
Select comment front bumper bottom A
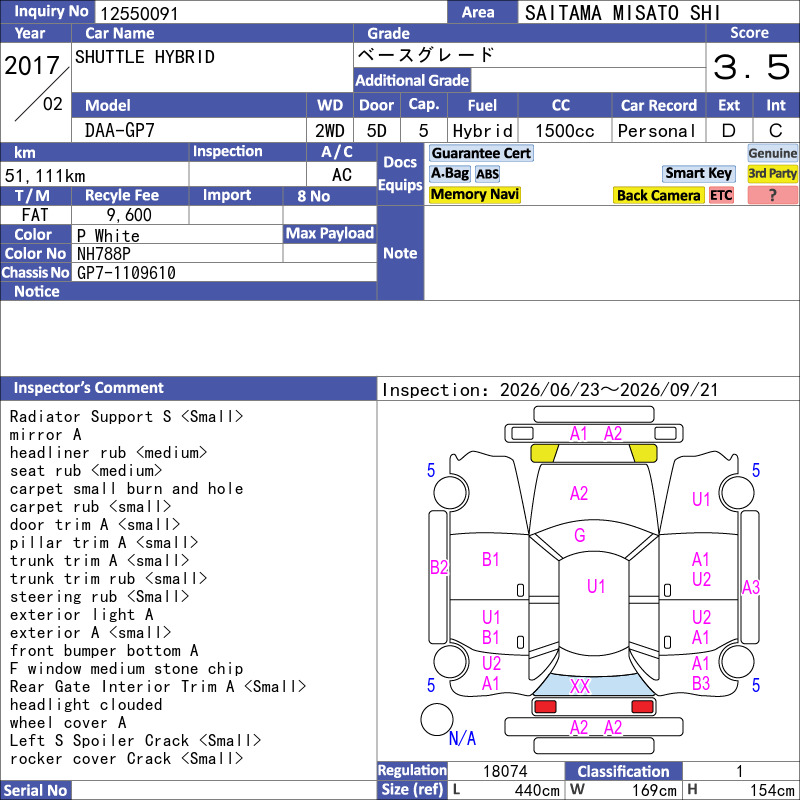click(x=104, y=651)
